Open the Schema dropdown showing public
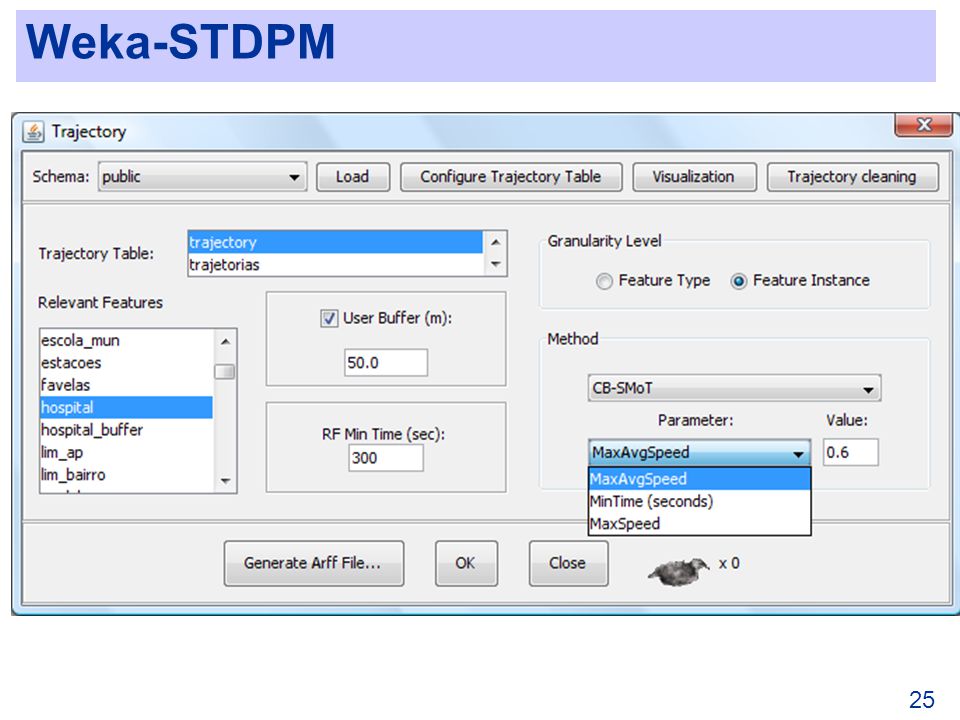This screenshot has height=720, width=960. 202,177
